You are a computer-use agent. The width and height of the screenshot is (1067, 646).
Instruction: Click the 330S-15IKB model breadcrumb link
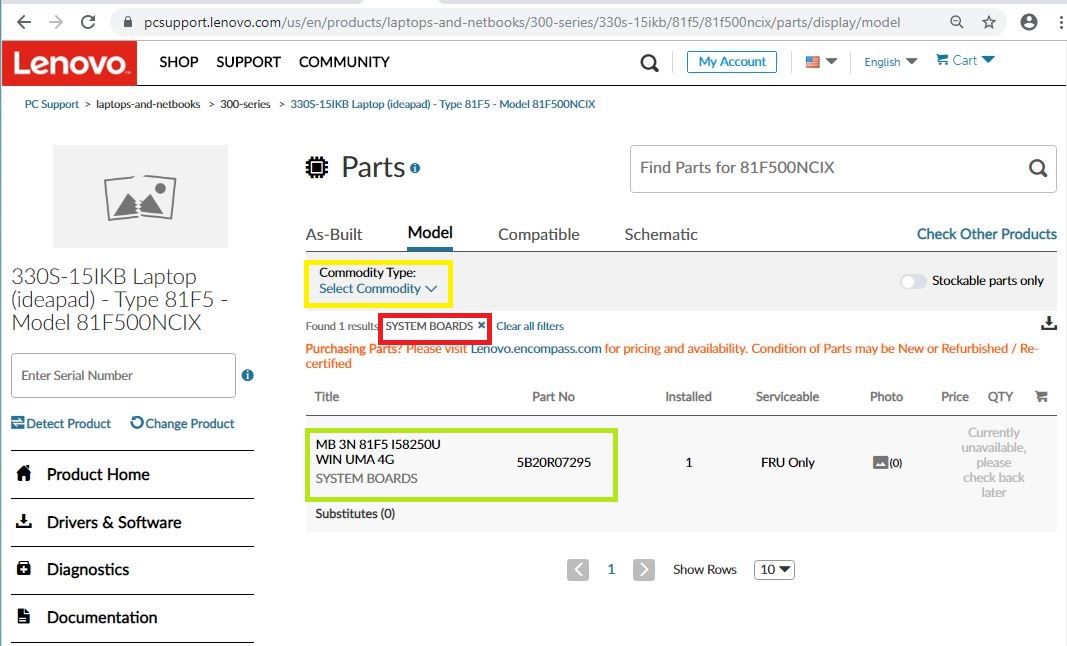click(443, 104)
